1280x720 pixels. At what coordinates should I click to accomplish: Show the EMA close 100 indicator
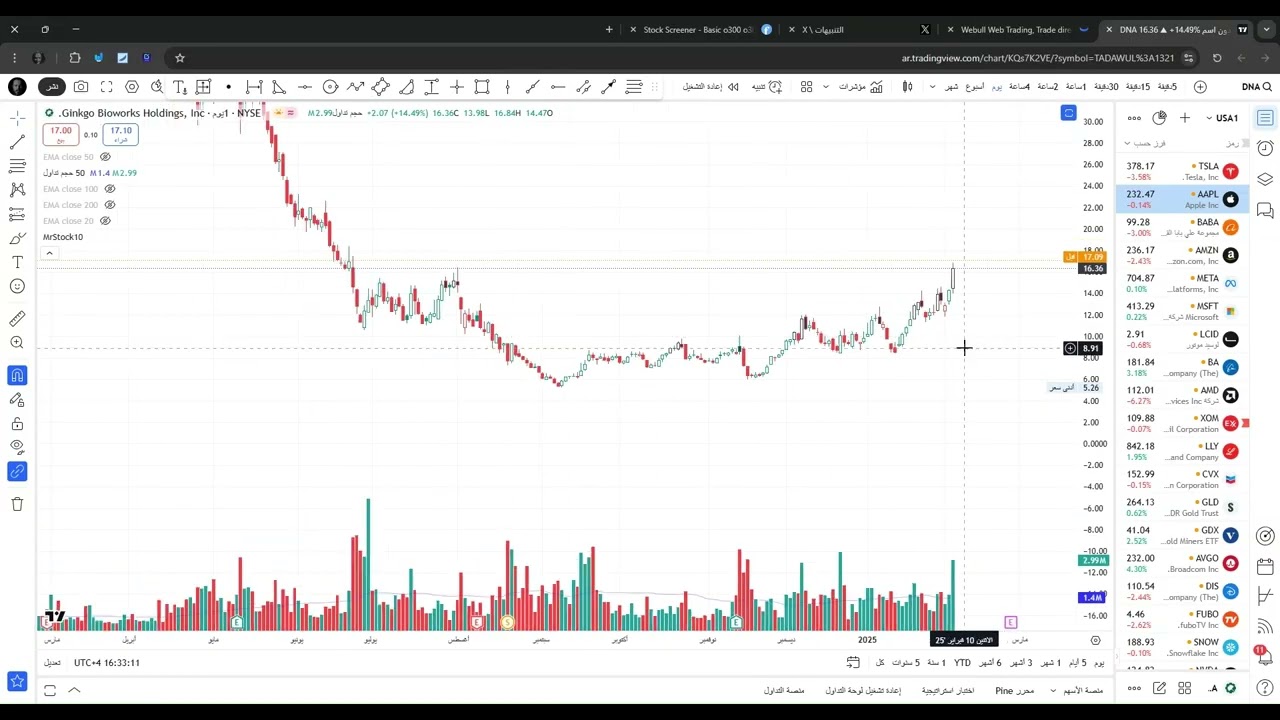[110, 189]
